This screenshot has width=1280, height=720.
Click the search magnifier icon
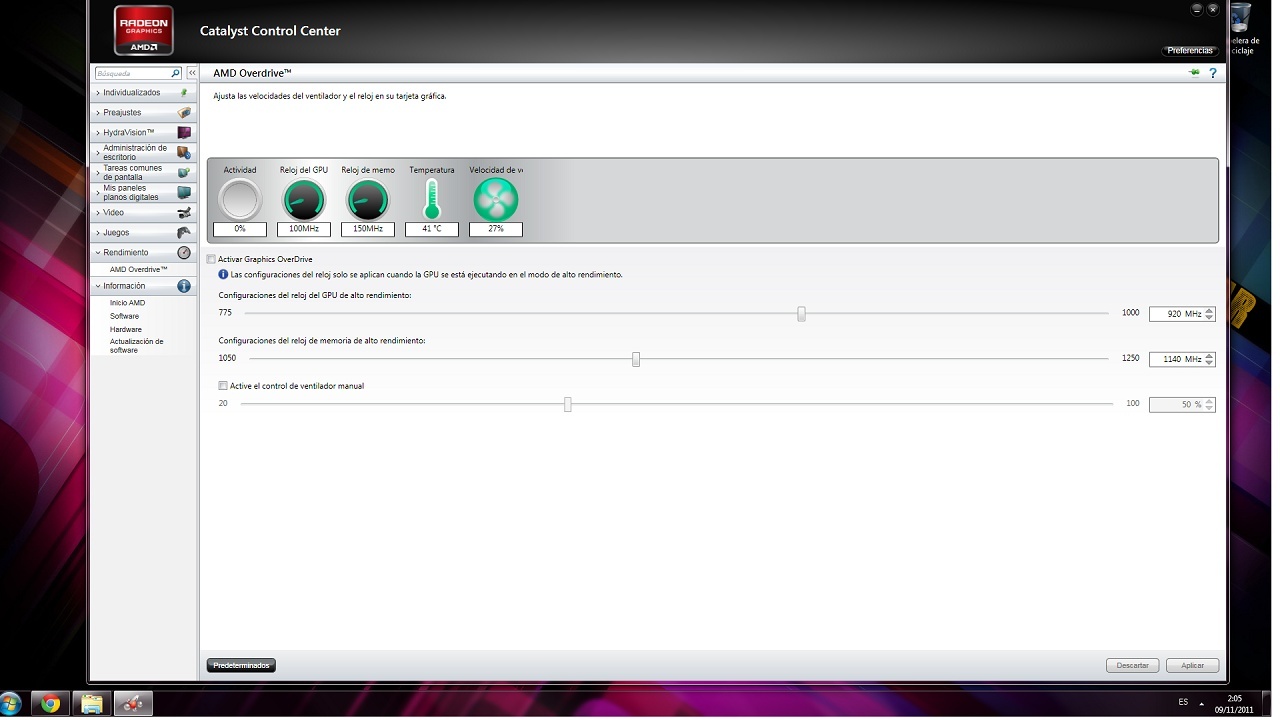point(176,73)
